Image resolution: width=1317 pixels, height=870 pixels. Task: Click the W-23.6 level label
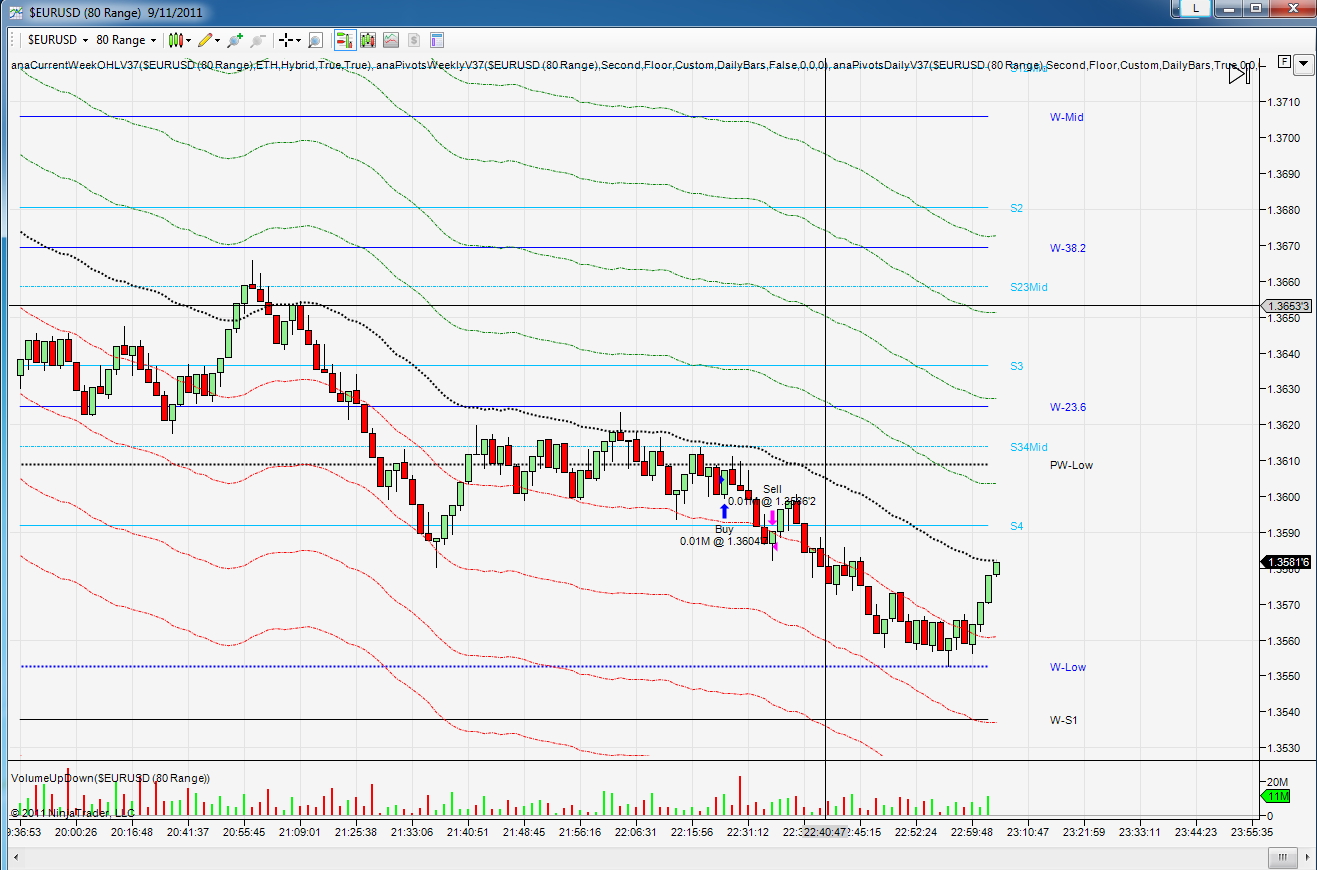point(1068,407)
